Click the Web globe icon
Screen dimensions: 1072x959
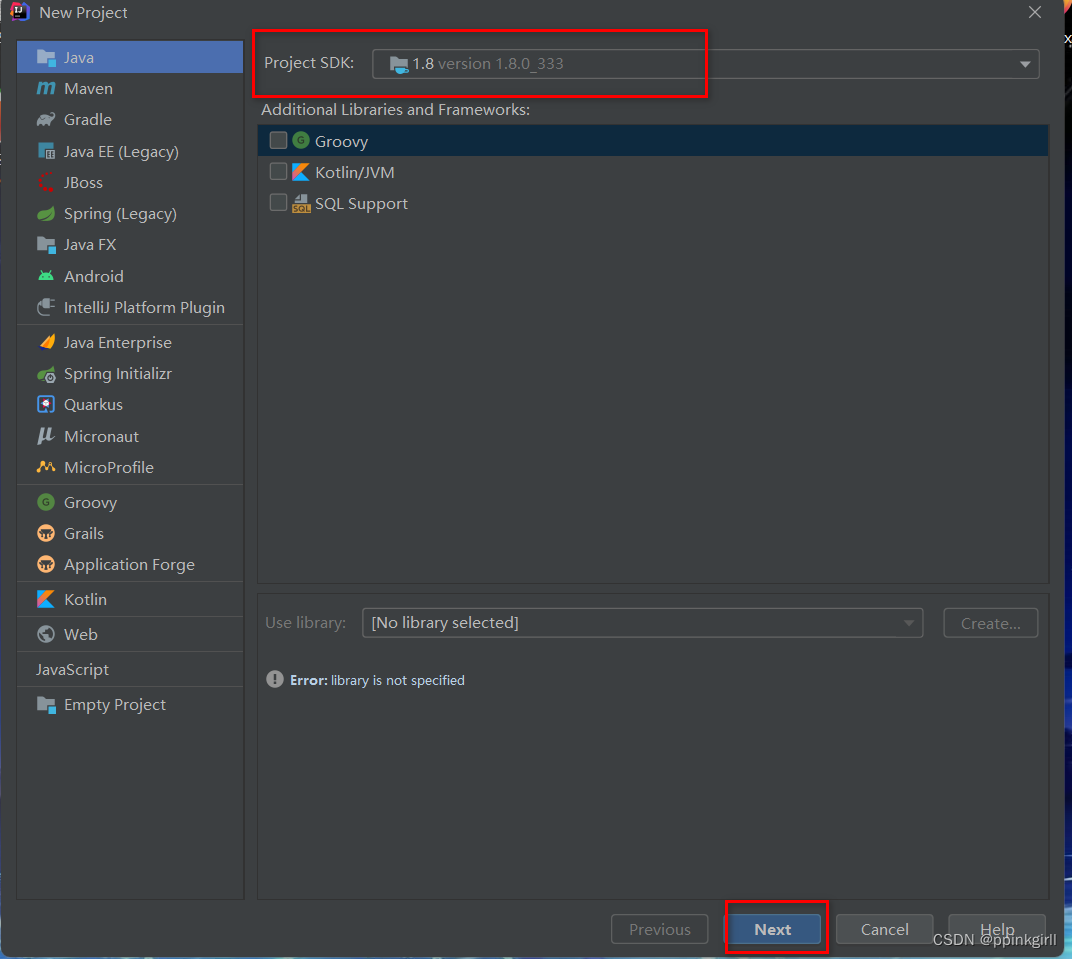pos(46,634)
